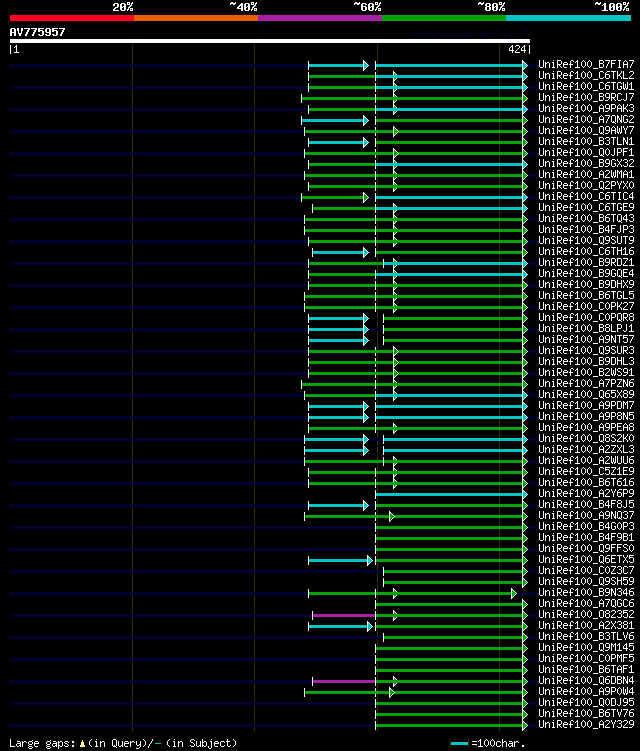Click the cyan alignment bar in UniRef100_A2Y6P9 row
640x751 pixels.
(450, 494)
